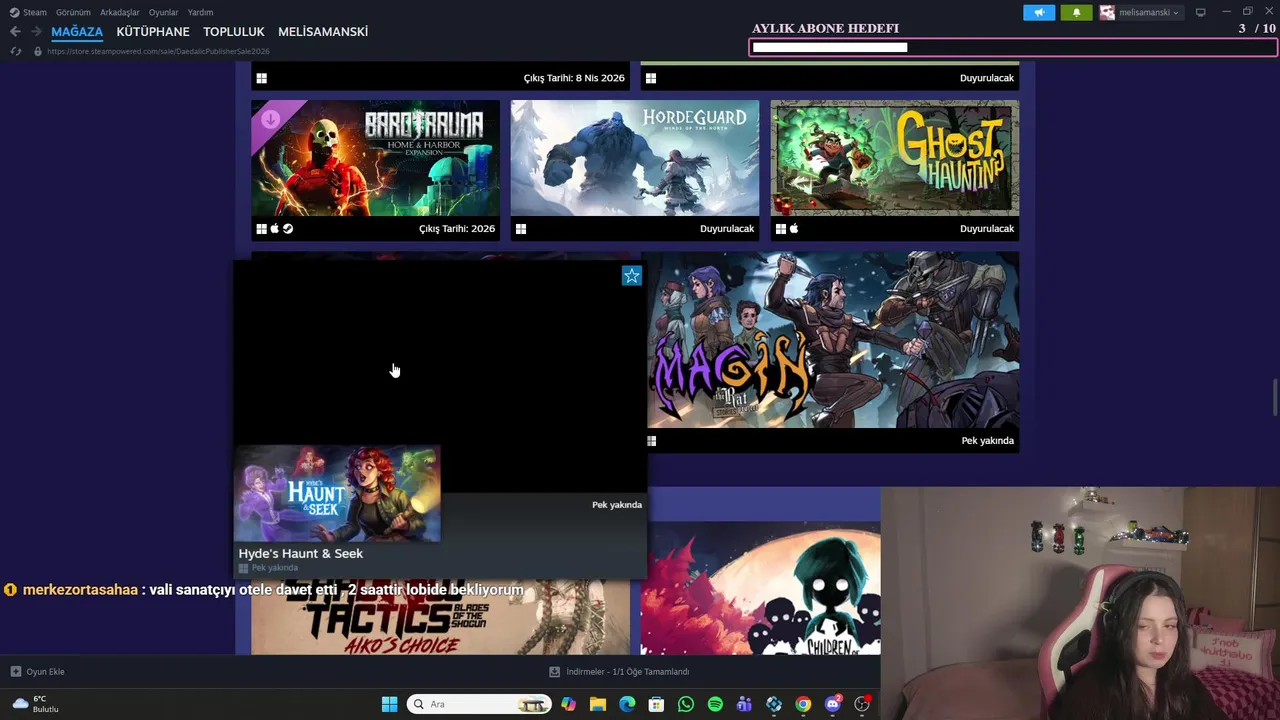Click the Apple icon under Barotrauma
The height and width of the screenshot is (720, 1280).
point(275,229)
